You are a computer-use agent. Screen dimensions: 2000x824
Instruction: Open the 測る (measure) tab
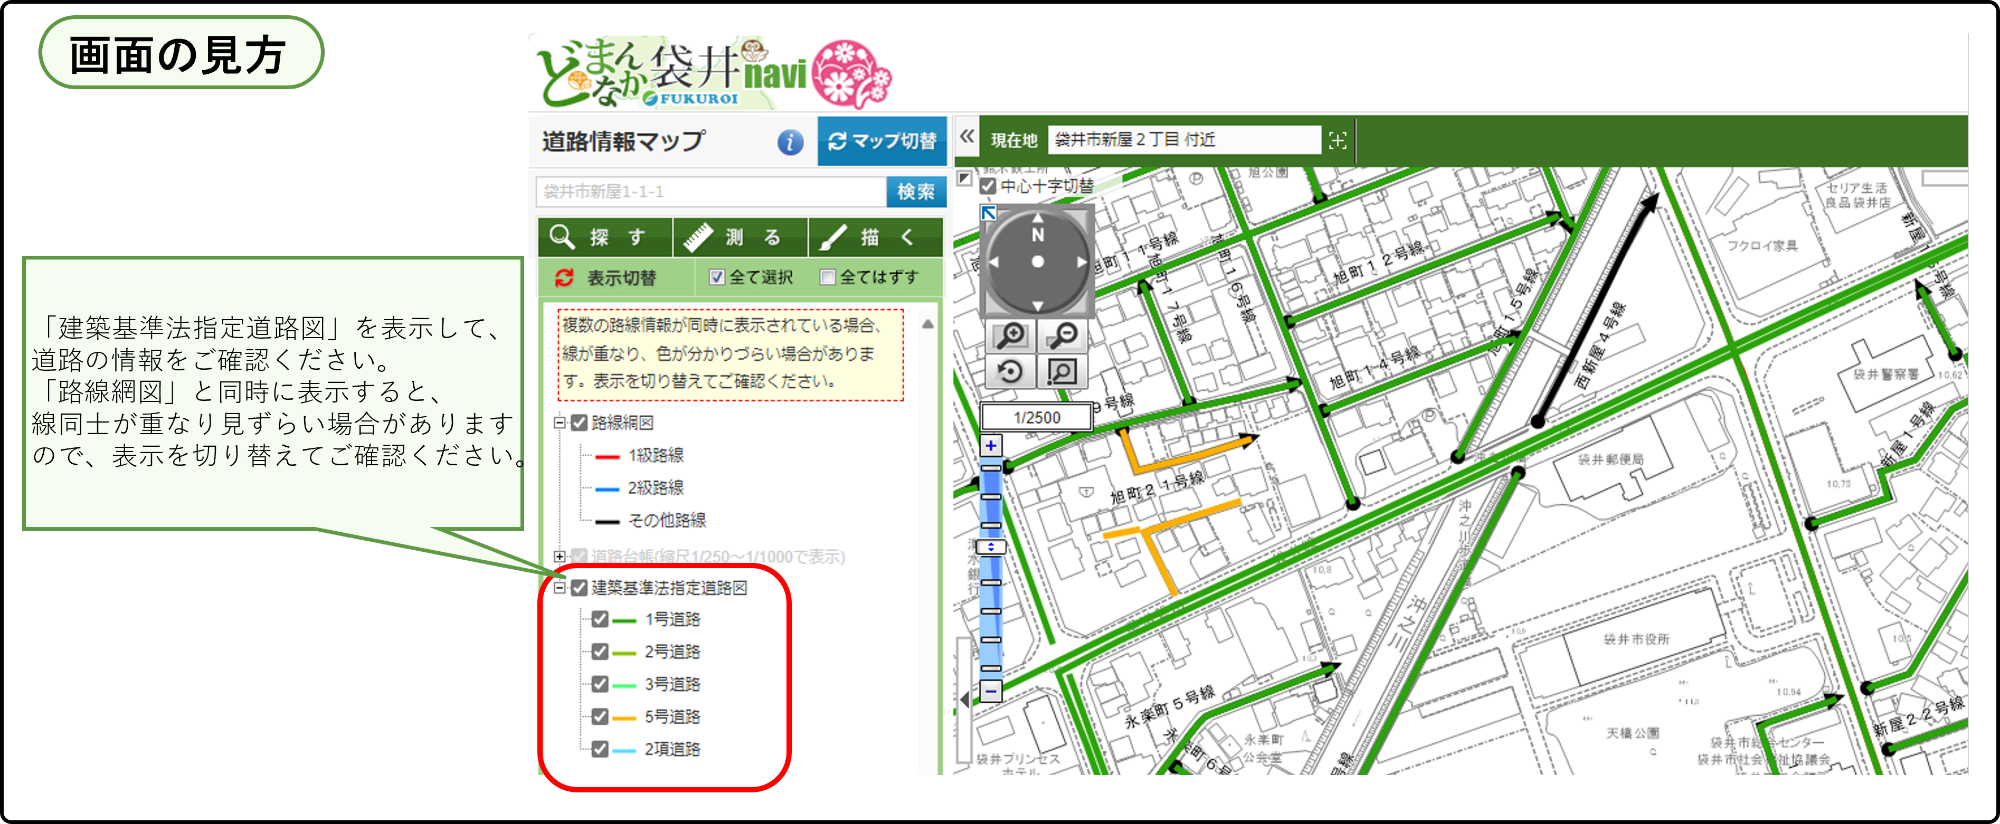pyautogui.click(x=741, y=237)
